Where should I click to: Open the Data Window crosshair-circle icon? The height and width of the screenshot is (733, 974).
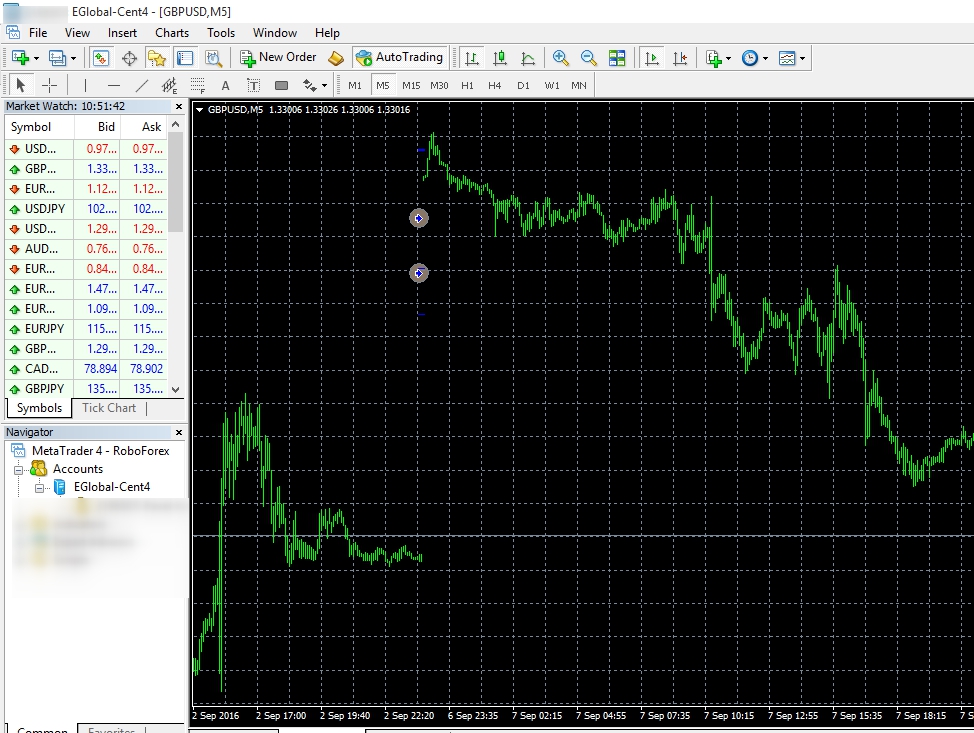(x=129, y=58)
